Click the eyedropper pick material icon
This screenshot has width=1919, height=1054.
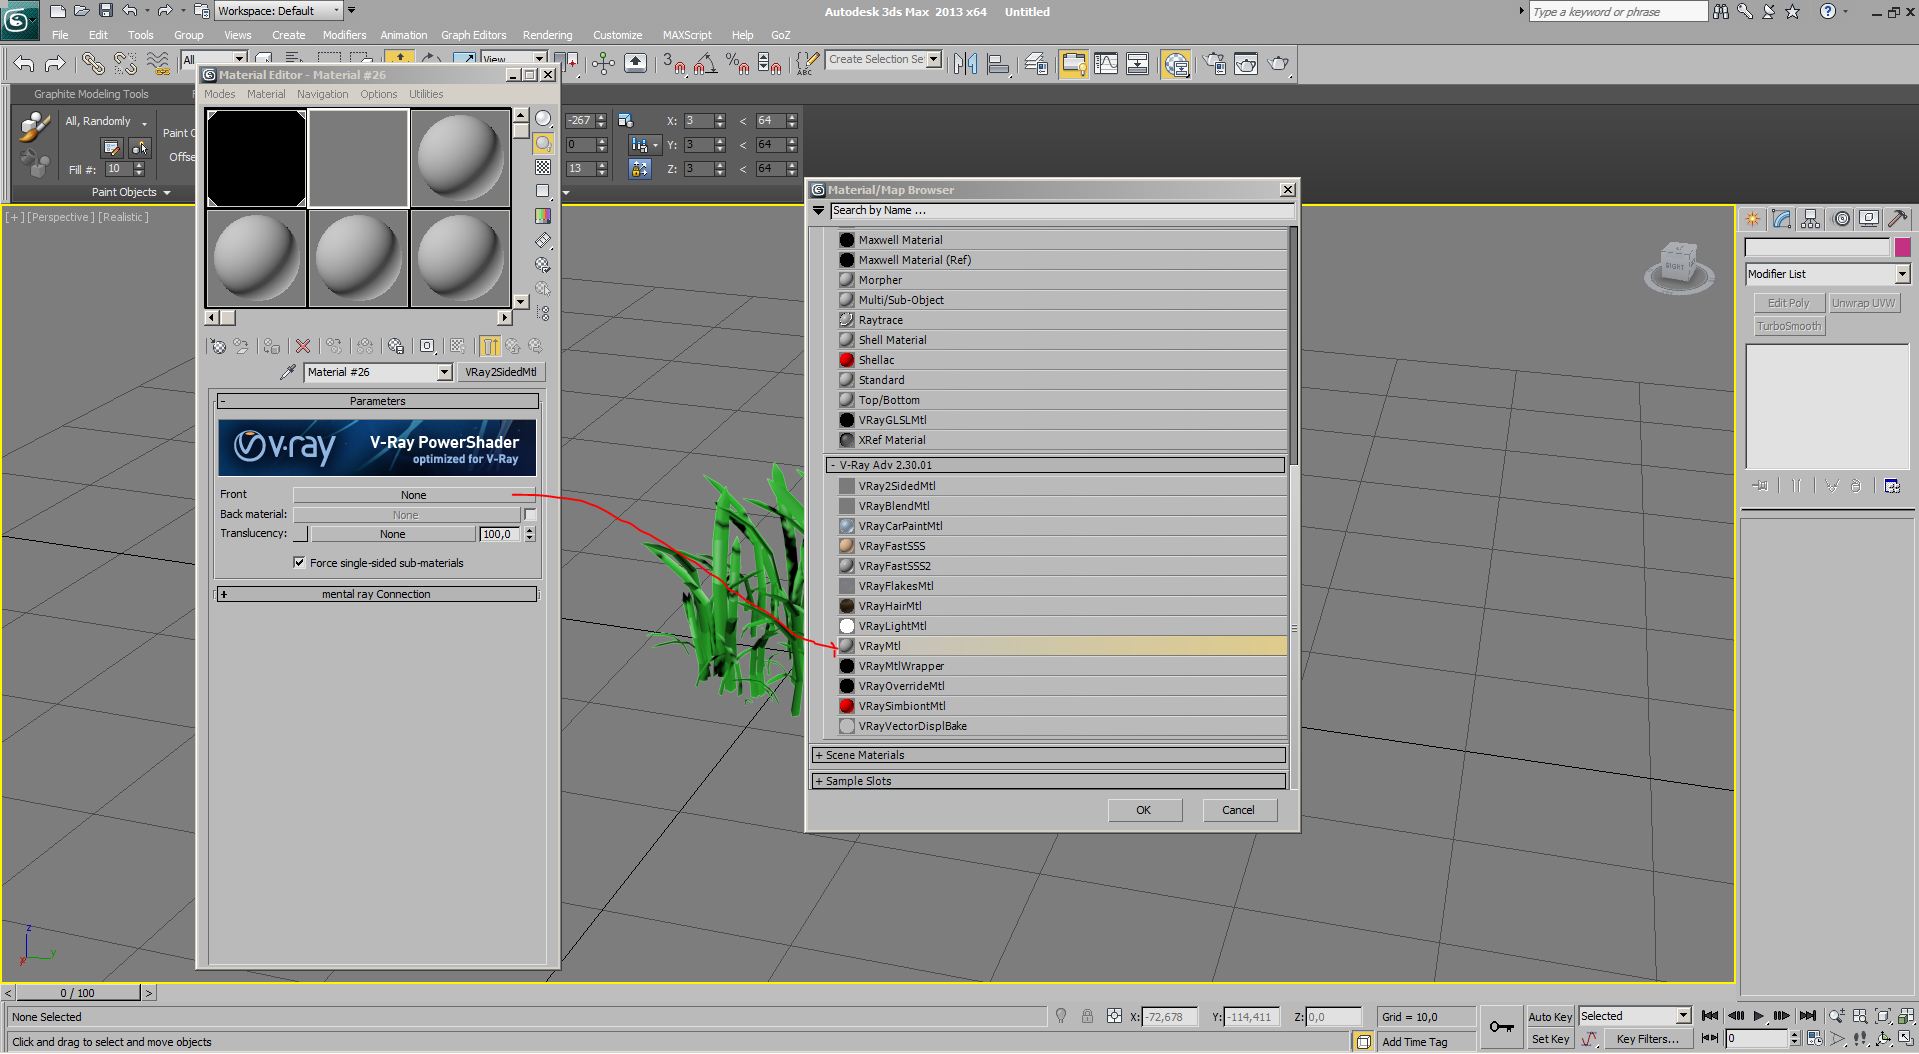[x=287, y=372]
